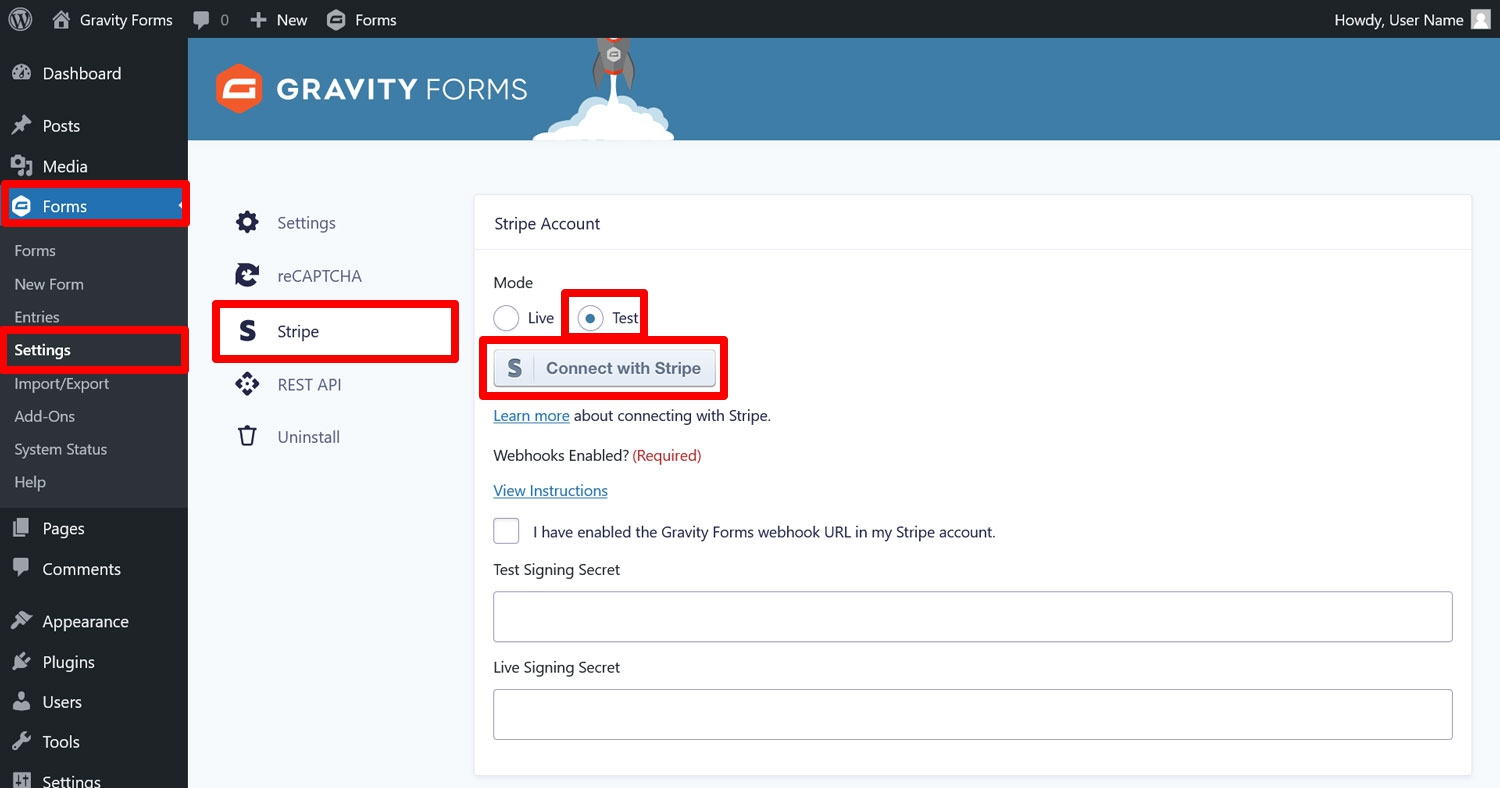
Task: Open the View Instructions link
Action: (x=550, y=491)
